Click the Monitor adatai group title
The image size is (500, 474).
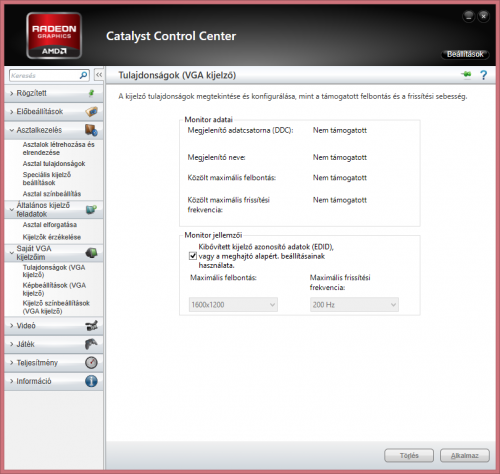click(208, 119)
